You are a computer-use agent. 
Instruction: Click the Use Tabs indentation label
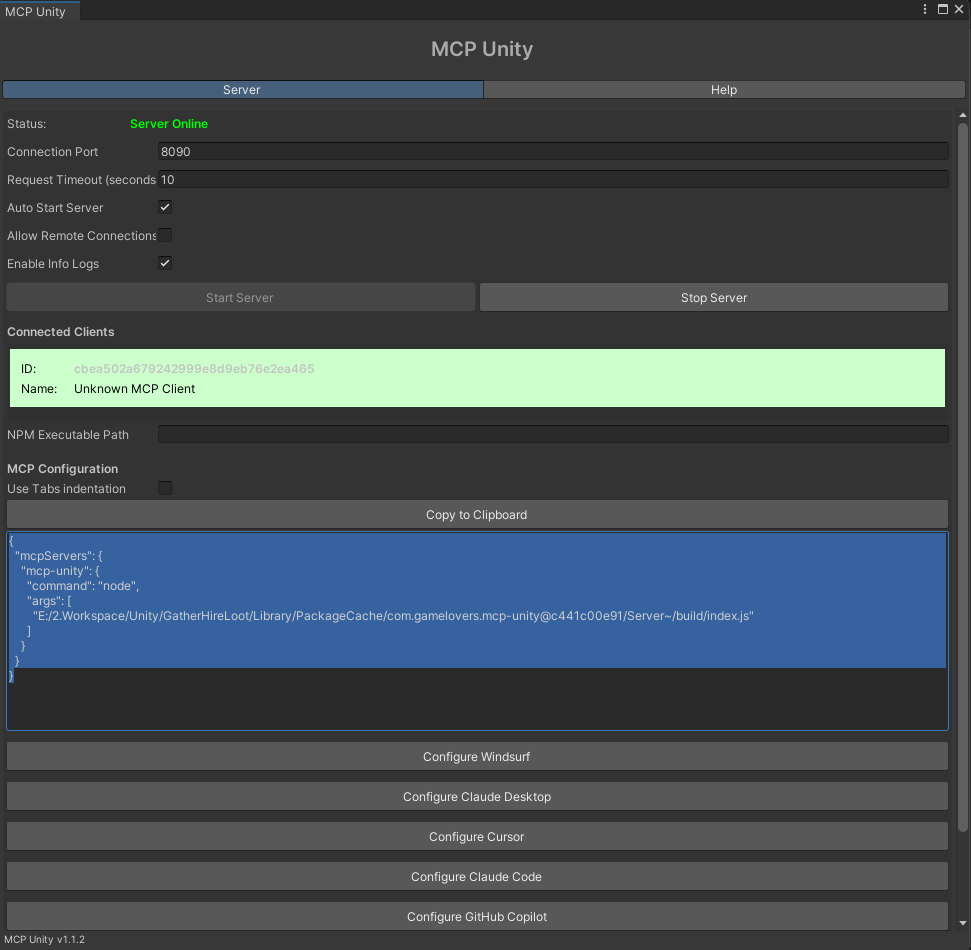(66, 489)
